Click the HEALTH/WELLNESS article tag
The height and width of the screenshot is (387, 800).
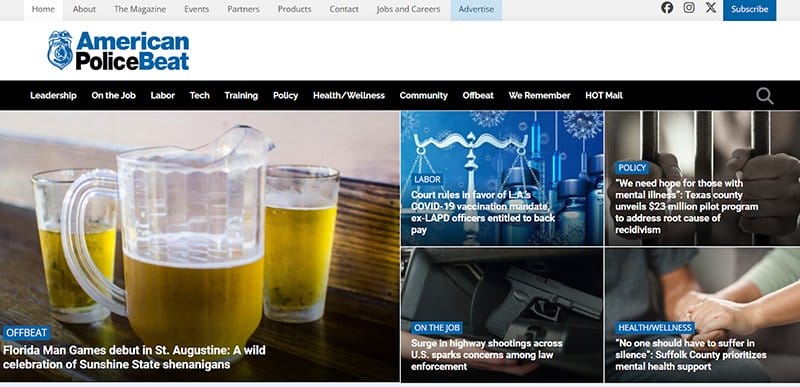pos(655,327)
